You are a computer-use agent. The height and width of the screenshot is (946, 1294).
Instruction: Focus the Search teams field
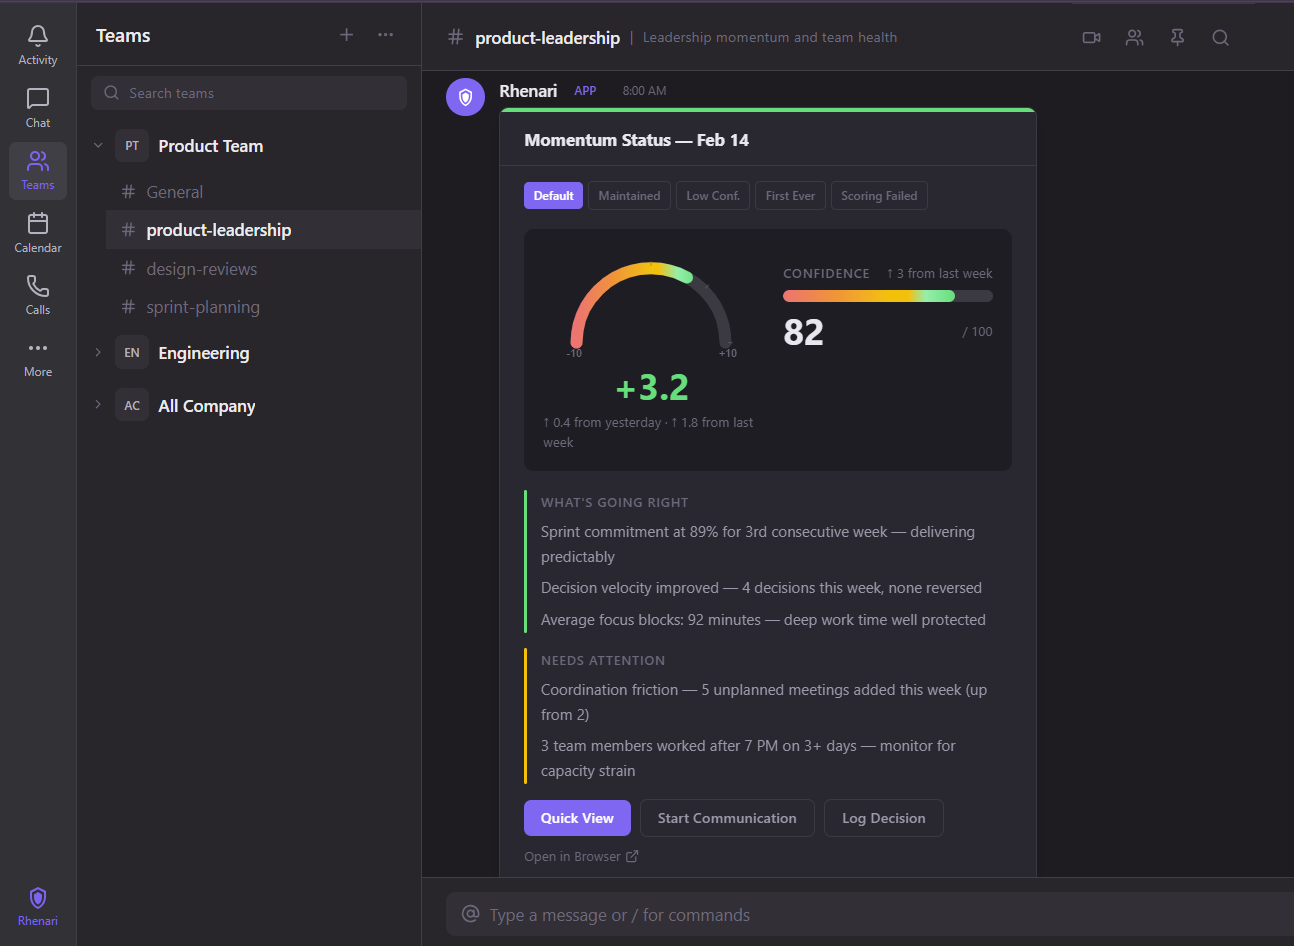click(x=249, y=93)
